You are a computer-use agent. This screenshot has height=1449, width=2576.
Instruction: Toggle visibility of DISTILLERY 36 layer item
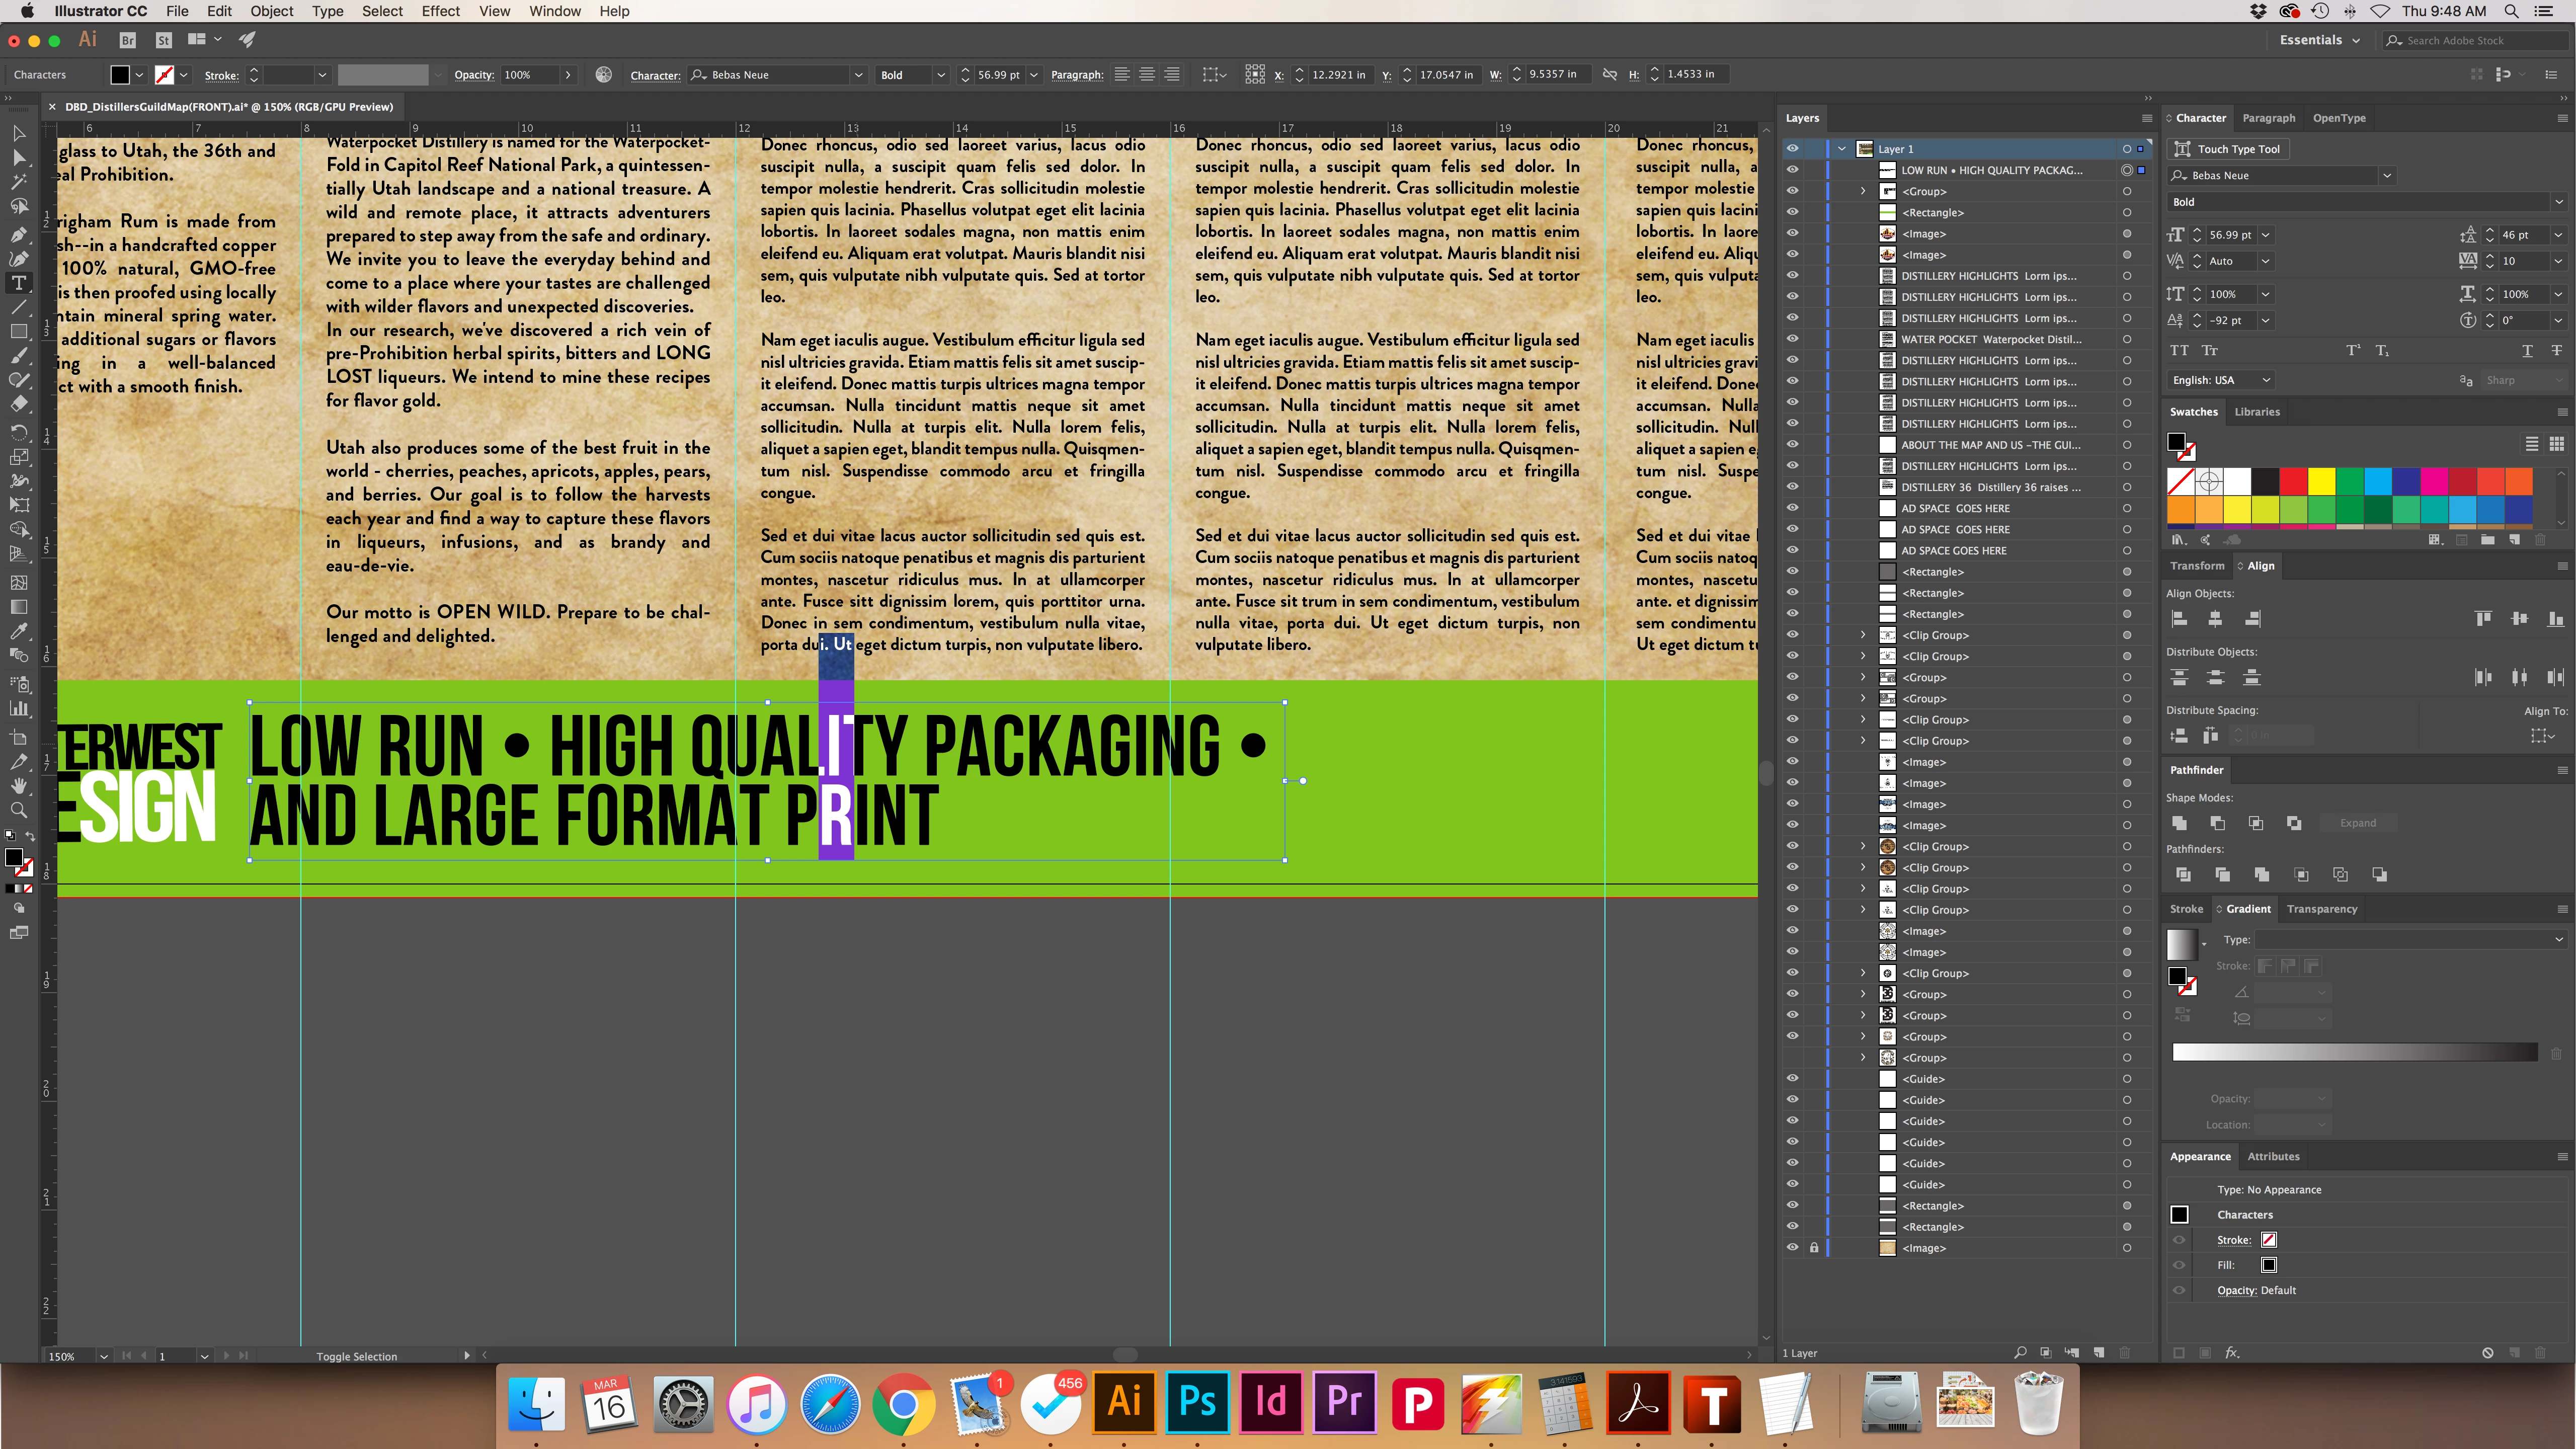point(1792,487)
